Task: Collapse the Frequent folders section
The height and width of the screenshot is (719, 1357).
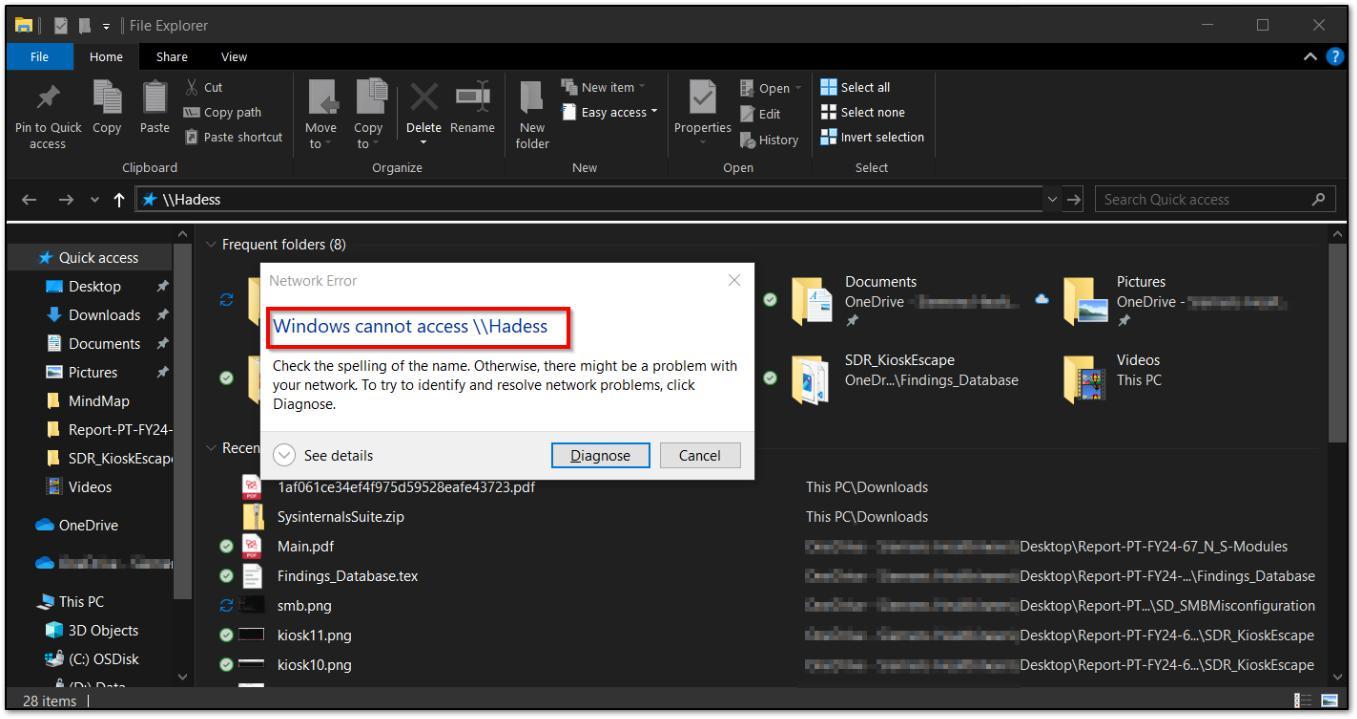Action: [209, 247]
